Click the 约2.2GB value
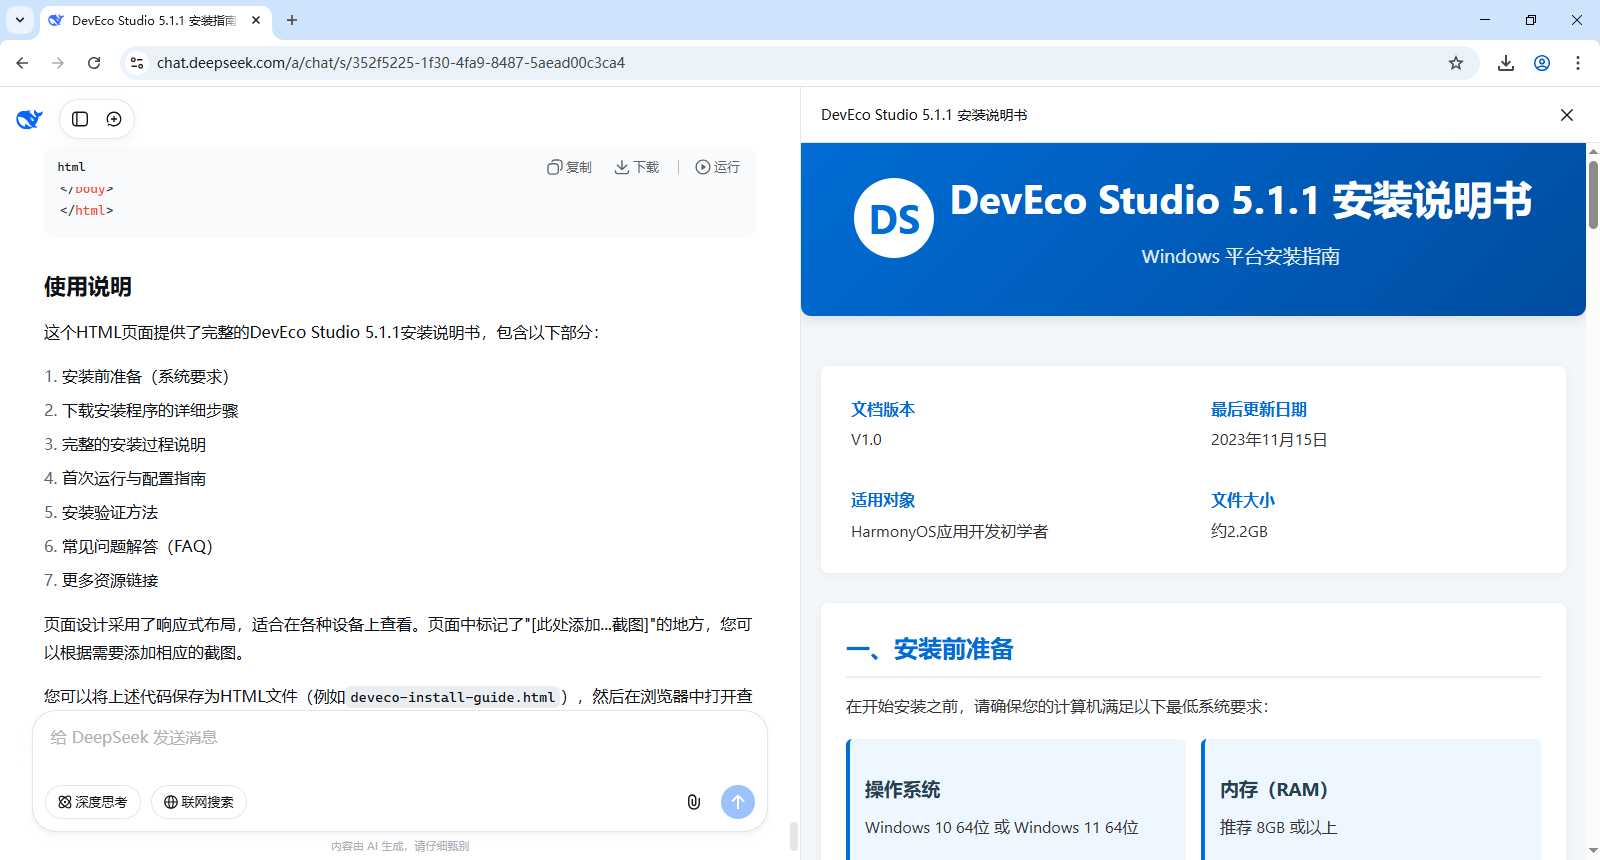The width and height of the screenshot is (1600, 860). [x=1239, y=531]
